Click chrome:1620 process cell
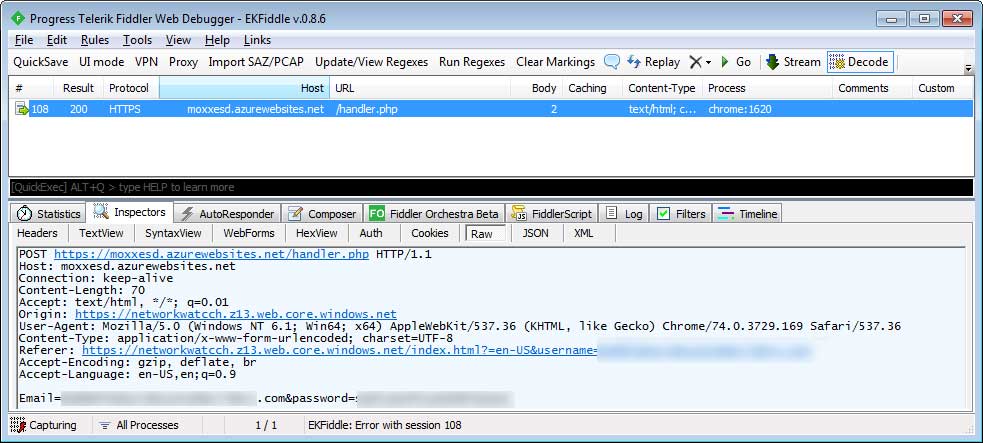Image resolution: width=983 pixels, height=443 pixels. coord(740,109)
